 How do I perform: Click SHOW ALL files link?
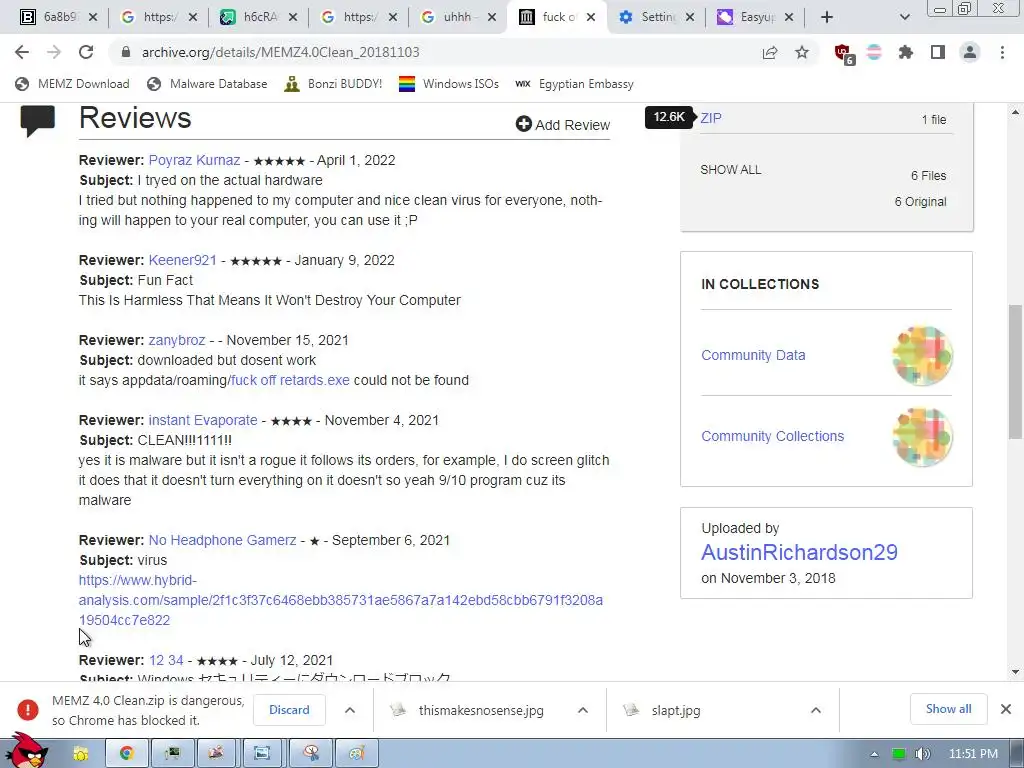[x=731, y=170]
